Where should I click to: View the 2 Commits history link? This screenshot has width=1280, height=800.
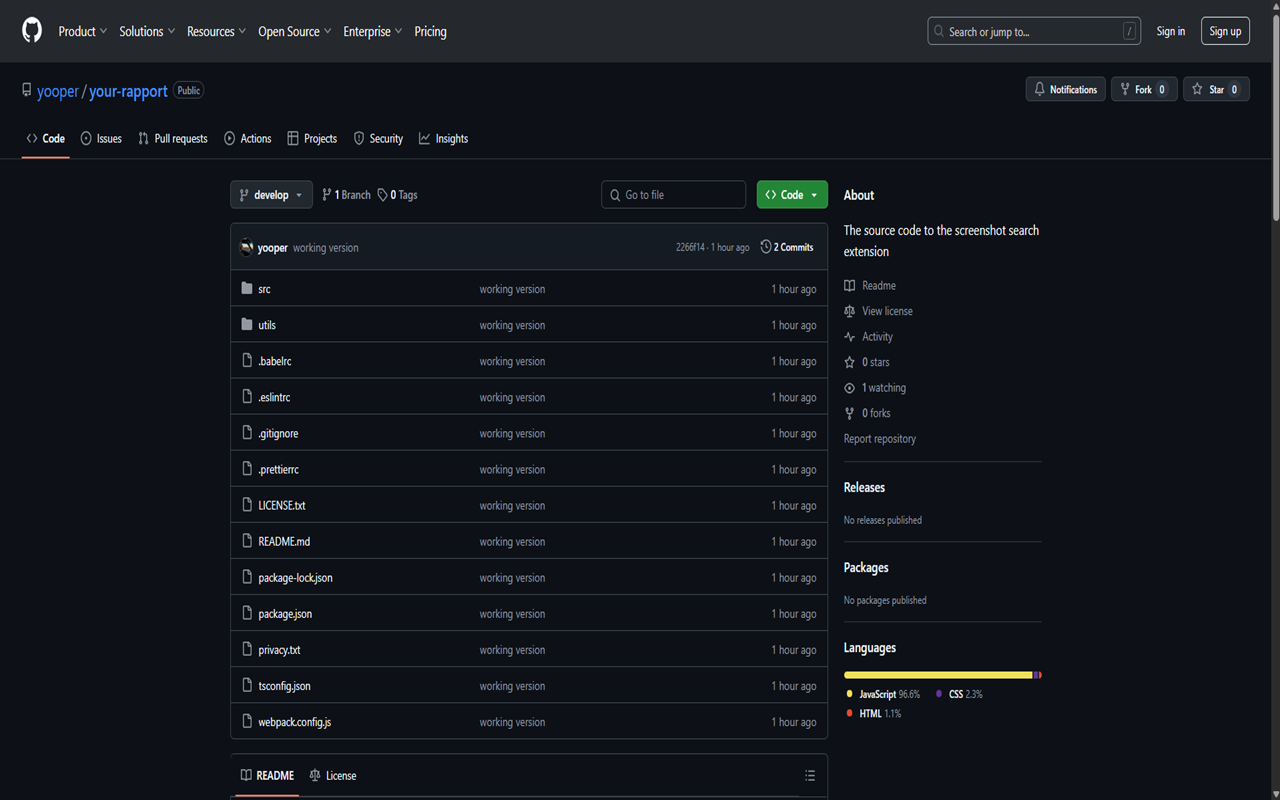787,247
